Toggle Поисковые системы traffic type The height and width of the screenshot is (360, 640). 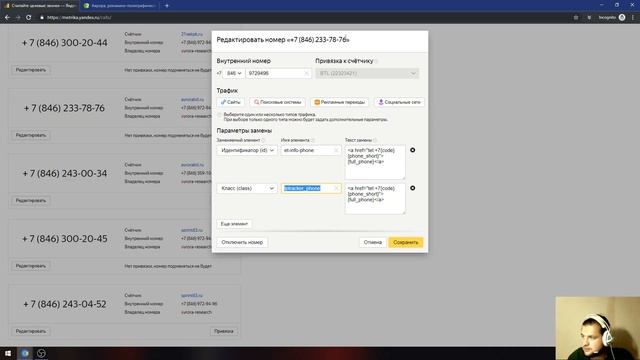(278, 102)
